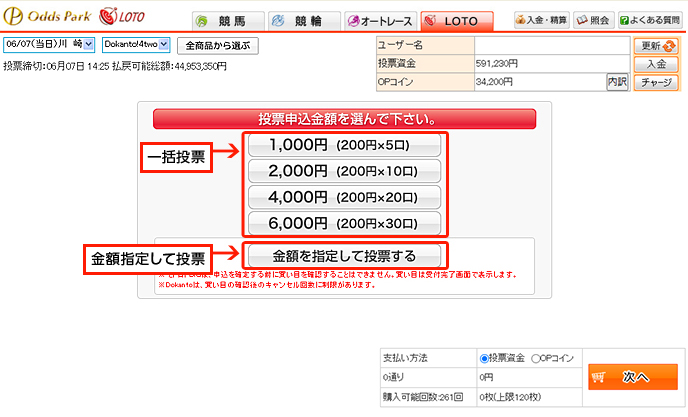Click the LOTO logo beside Odds Park
Image resolution: width=688 pixels, height=417 pixels.
pyautogui.click(x=122, y=16)
